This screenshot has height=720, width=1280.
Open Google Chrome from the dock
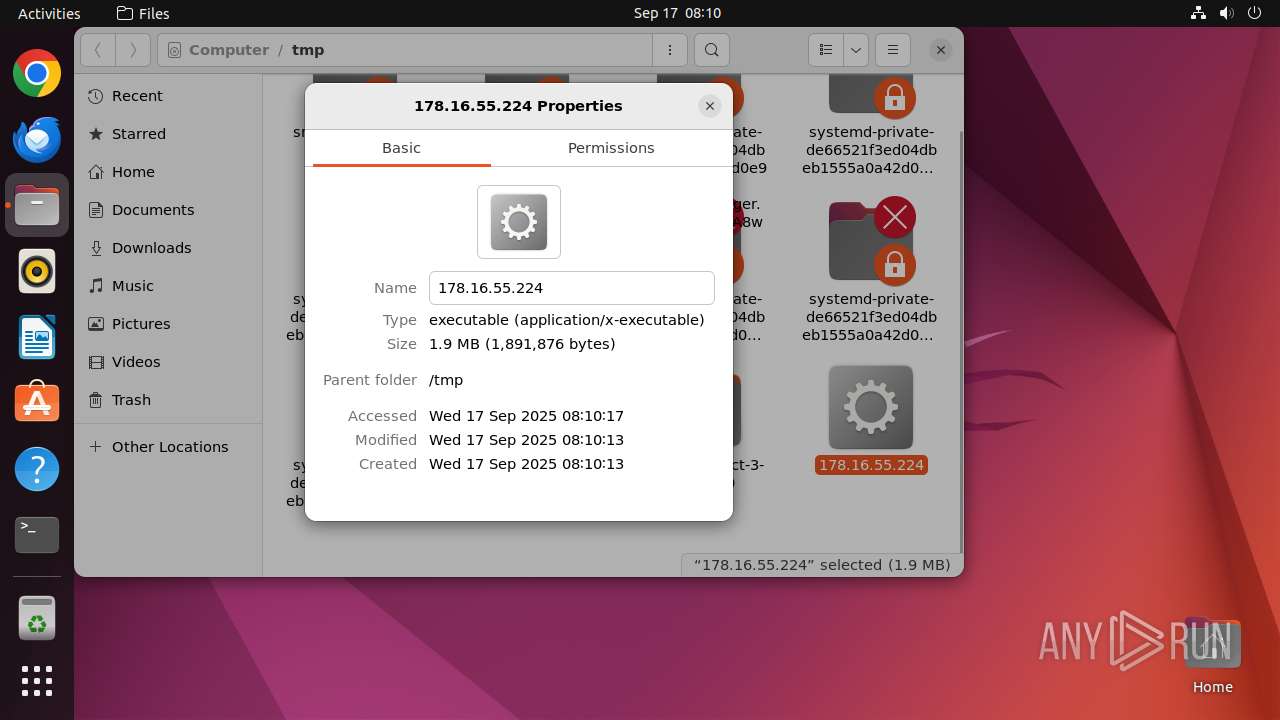[37, 73]
